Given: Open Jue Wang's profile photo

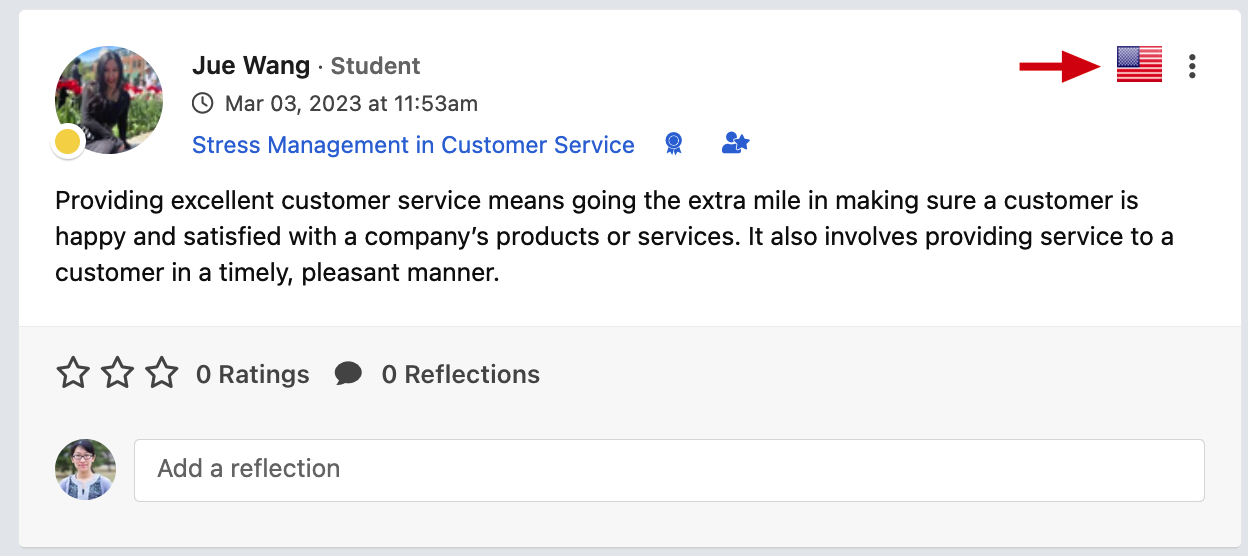Looking at the screenshot, I should tap(109, 99).
